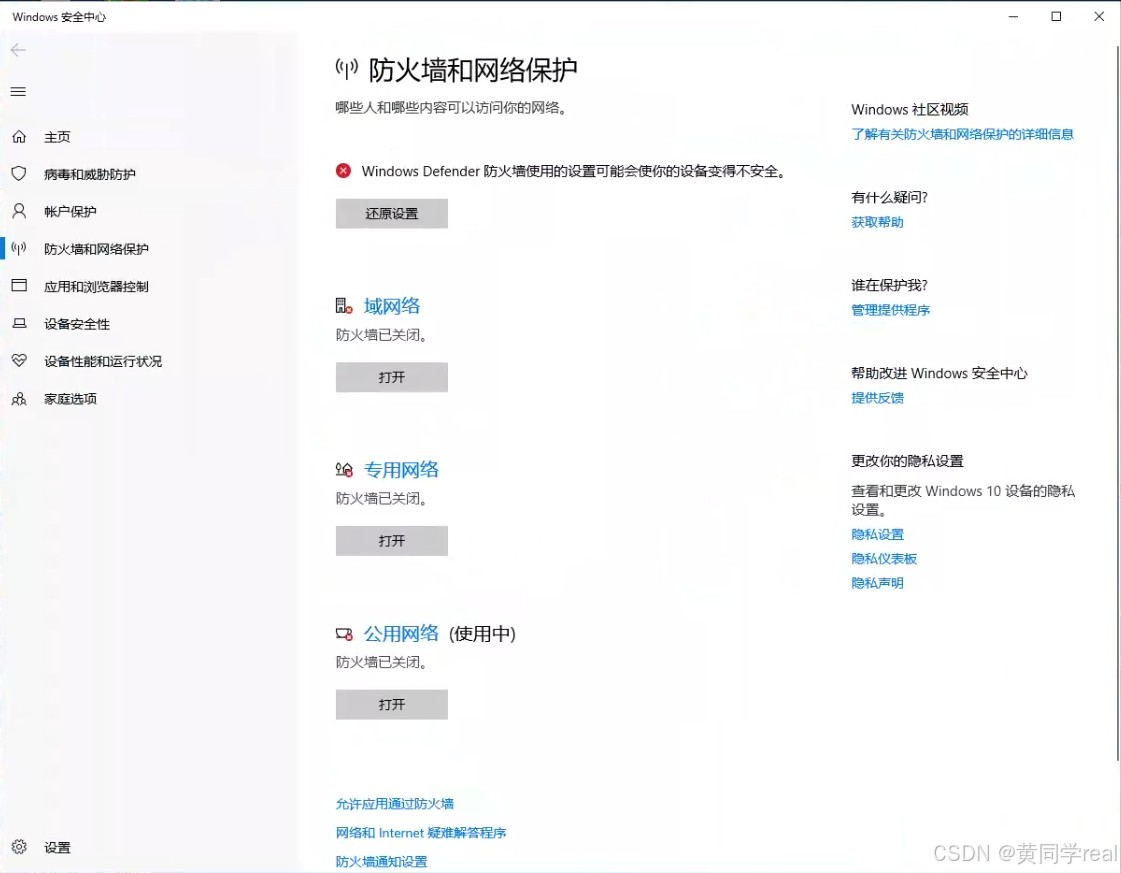Click the 还原设置 button
Screen dimensions: 1121x873
point(392,214)
